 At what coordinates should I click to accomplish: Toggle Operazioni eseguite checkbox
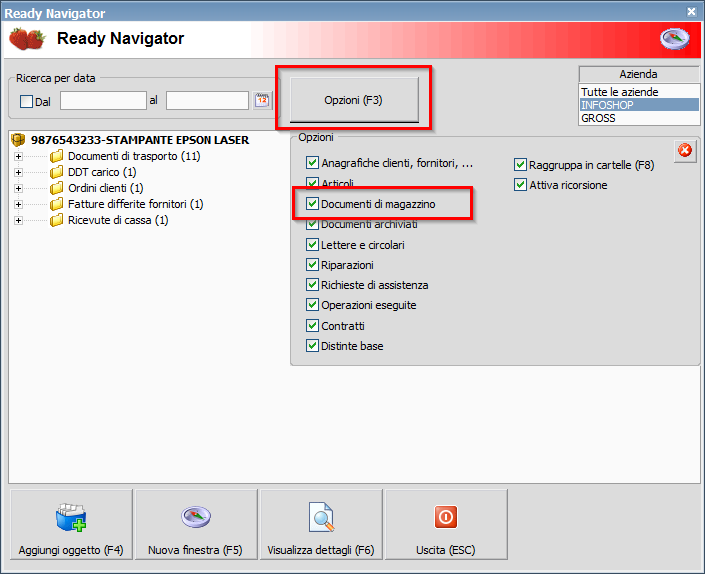[312, 305]
